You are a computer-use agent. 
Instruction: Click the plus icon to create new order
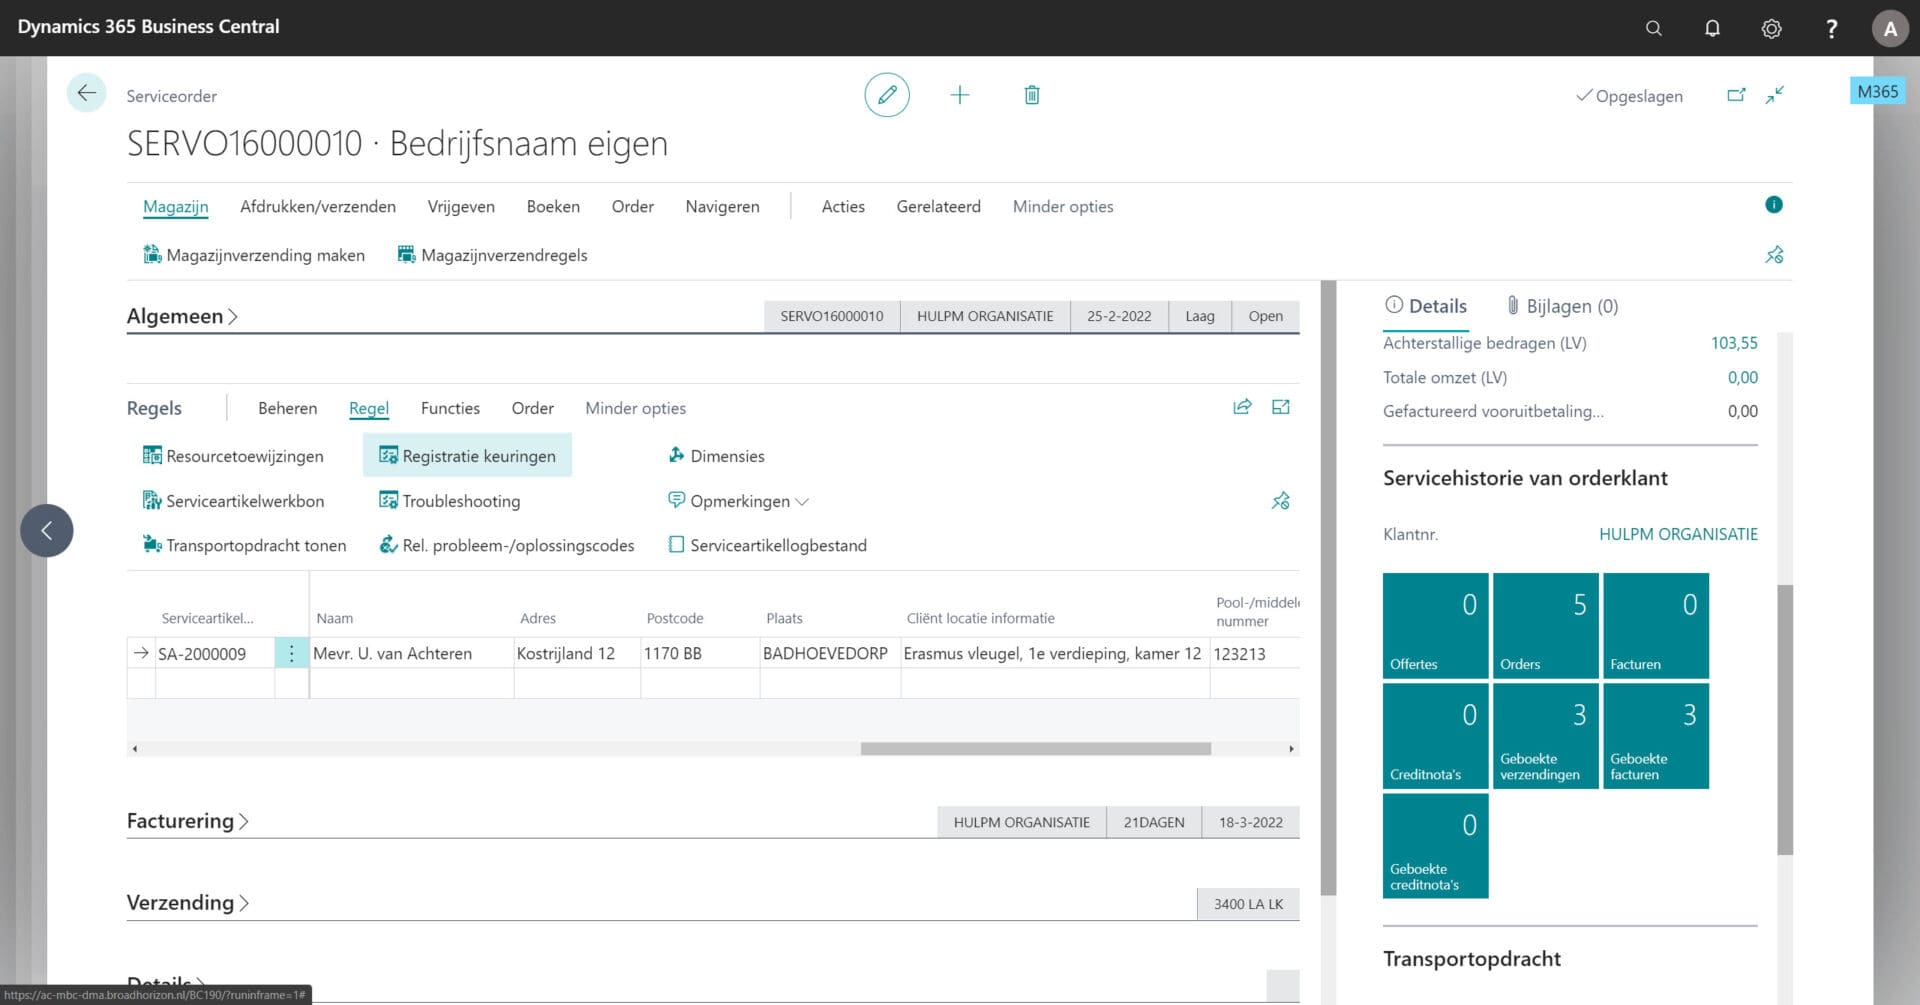pos(959,95)
